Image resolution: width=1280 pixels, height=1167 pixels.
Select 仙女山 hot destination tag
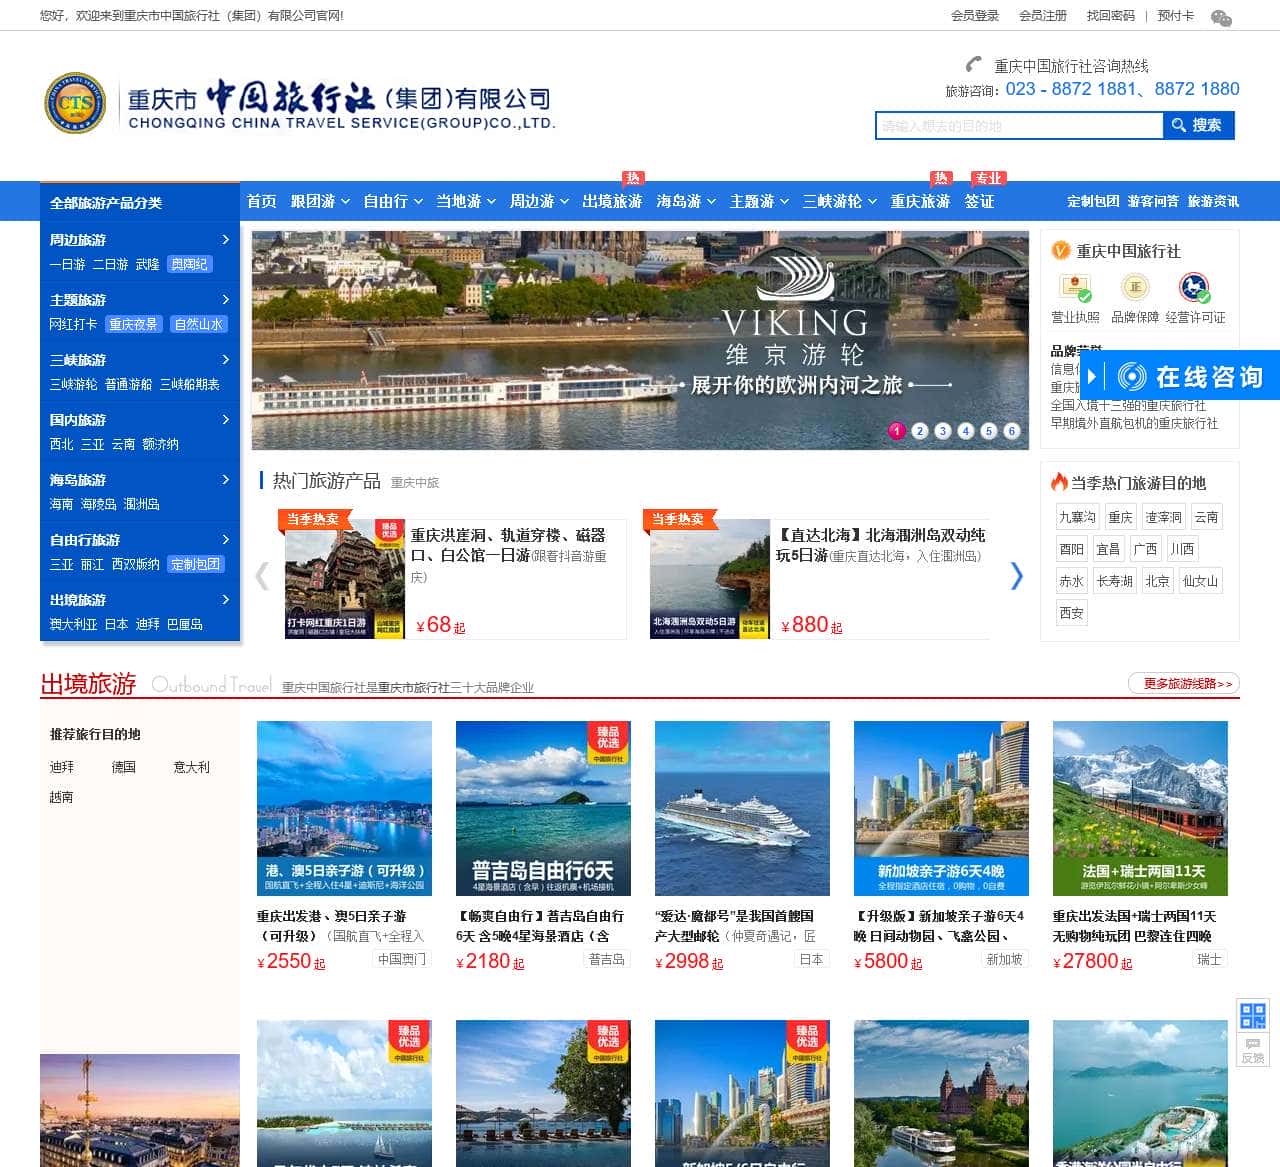[x=1200, y=581]
